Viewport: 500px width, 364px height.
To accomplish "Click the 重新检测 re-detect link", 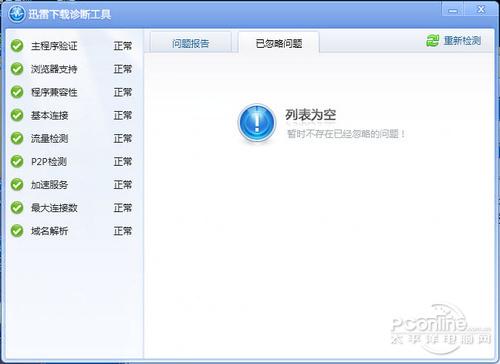I will 462,41.
